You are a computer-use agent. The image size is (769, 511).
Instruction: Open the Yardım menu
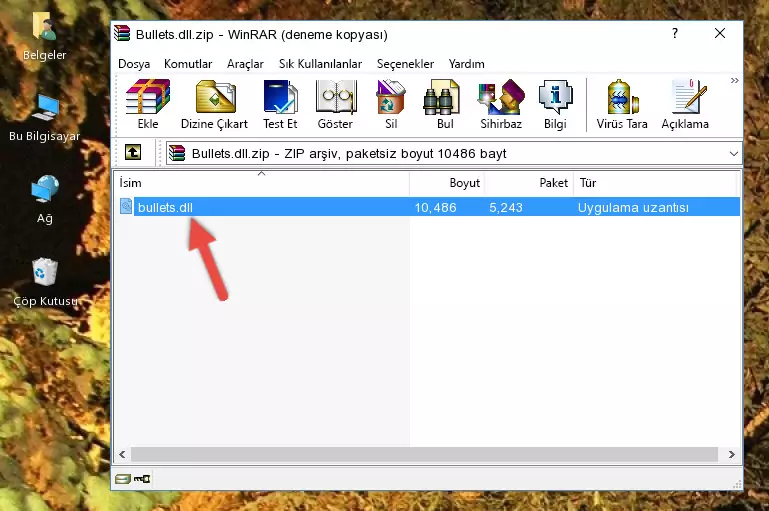pos(466,64)
